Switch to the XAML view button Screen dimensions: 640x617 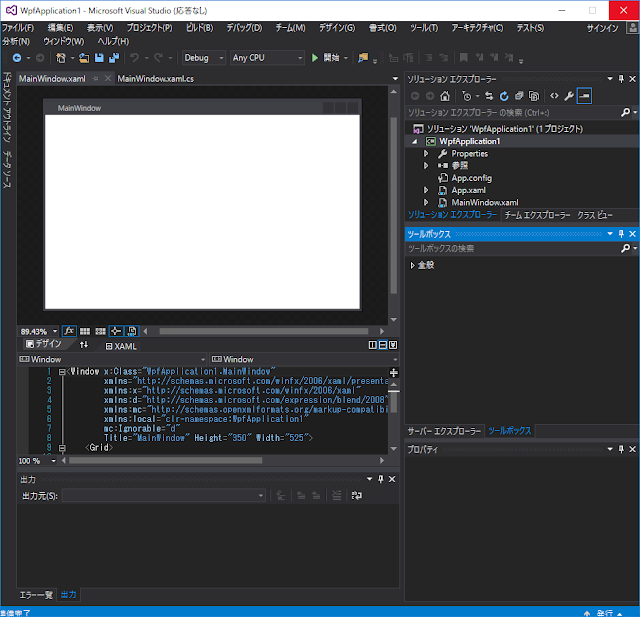[121, 346]
